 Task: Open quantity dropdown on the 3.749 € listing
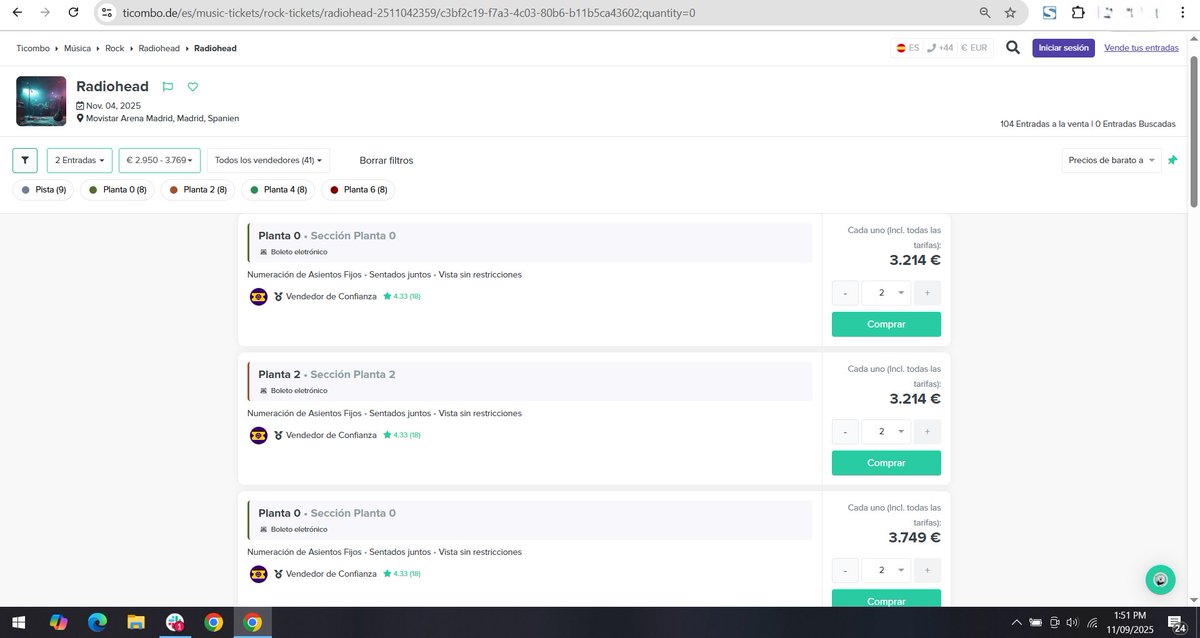point(886,570)
